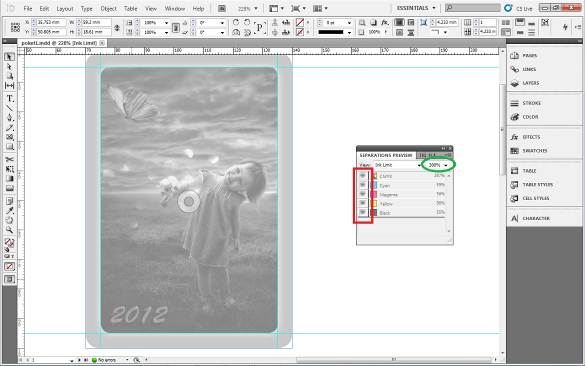Click the reference point locator grid
Image resolution: width=585 pixels, height=366 pixels.
point(15,27)
